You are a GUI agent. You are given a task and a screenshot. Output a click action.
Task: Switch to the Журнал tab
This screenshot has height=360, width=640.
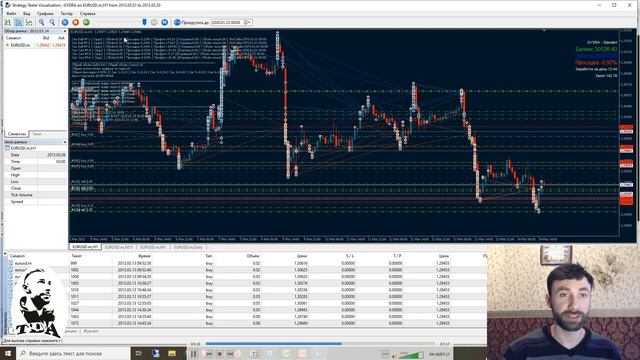click(91, 331)
